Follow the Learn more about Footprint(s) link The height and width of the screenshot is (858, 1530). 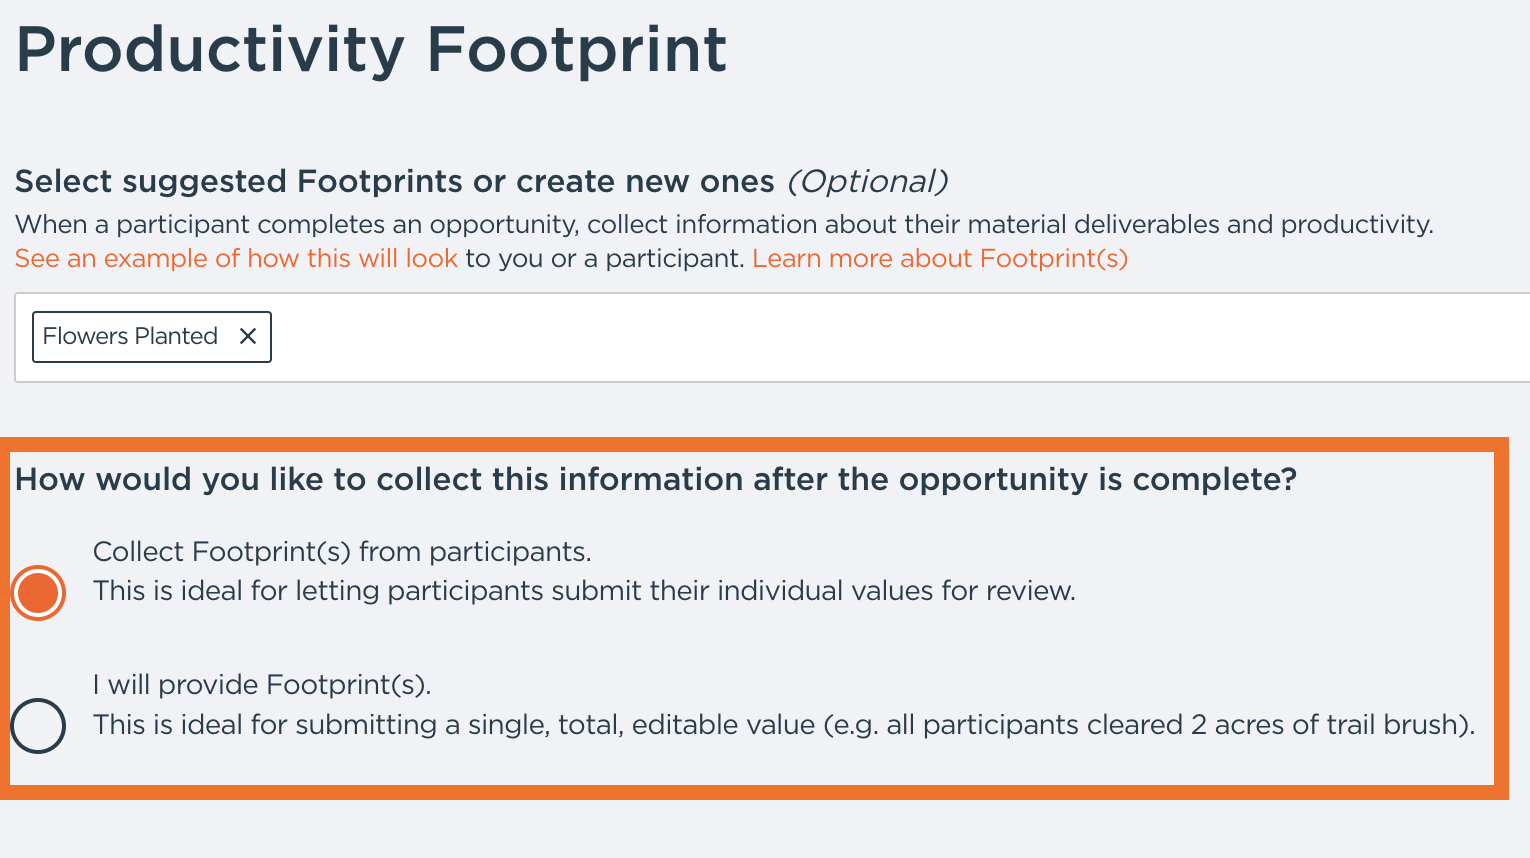[940, 258]
